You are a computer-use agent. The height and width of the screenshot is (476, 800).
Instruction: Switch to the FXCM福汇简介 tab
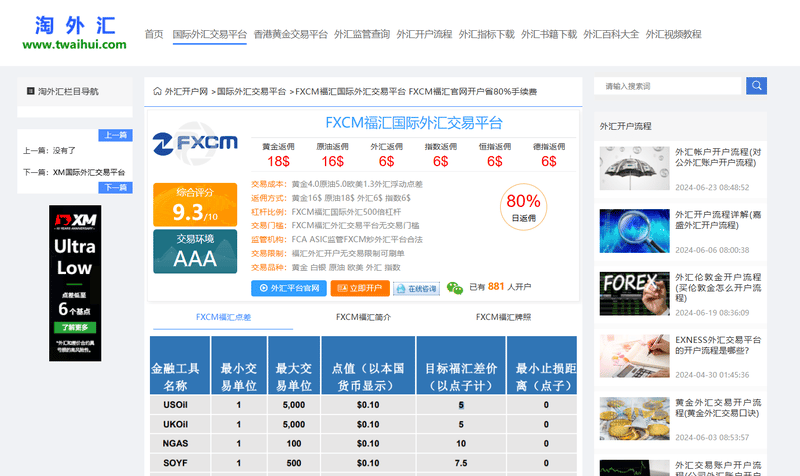click(363, 317)
